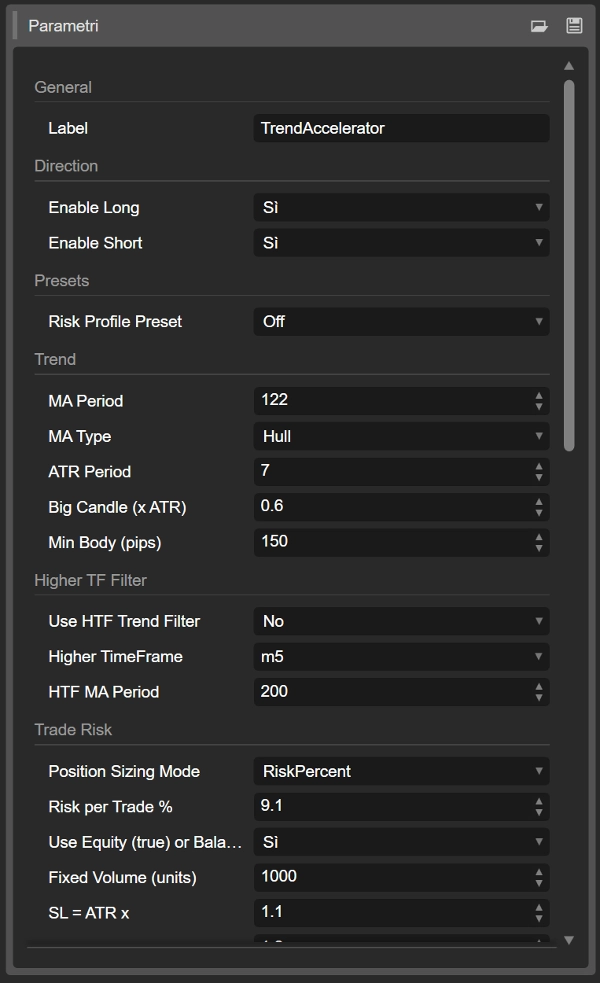Image resolution: width=600 pixels, height=983 pixels.
Task: Open the MA Type dropdown
Action: tap(401, 436)
